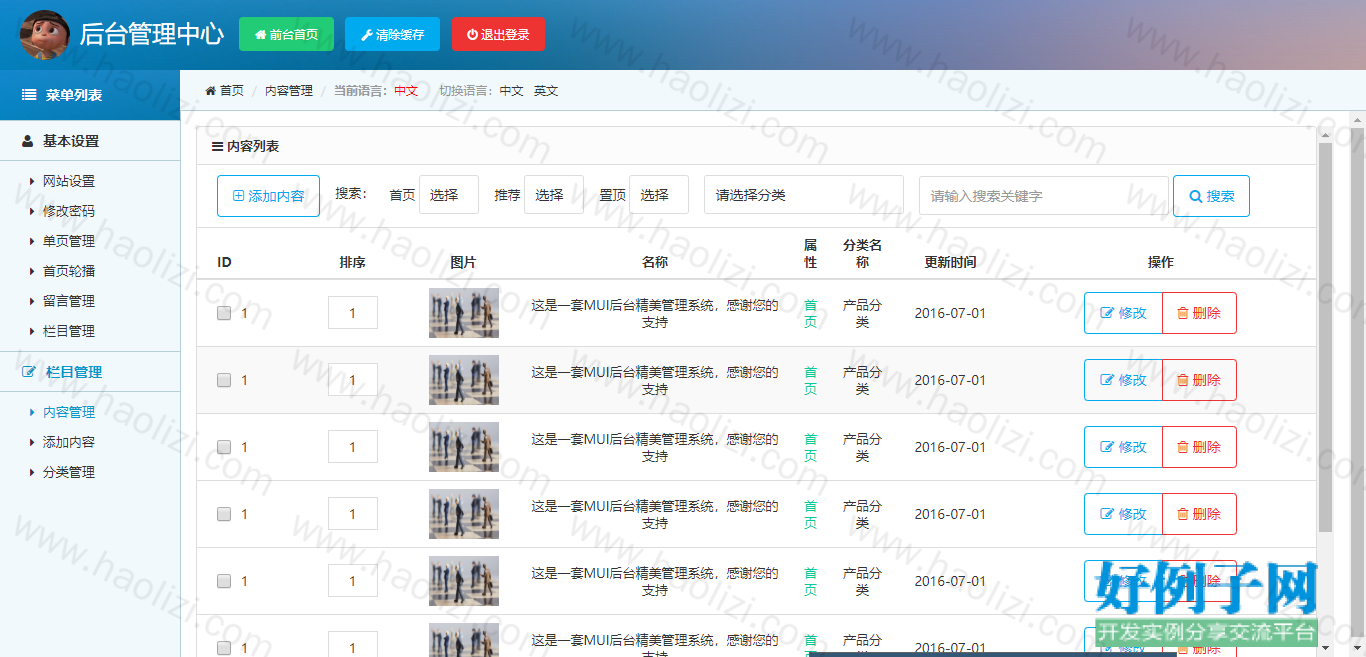The height and width of the screenshot is (657, 1366).
Task: Click 删除 delete button in second row
Action: (1199, 380)
